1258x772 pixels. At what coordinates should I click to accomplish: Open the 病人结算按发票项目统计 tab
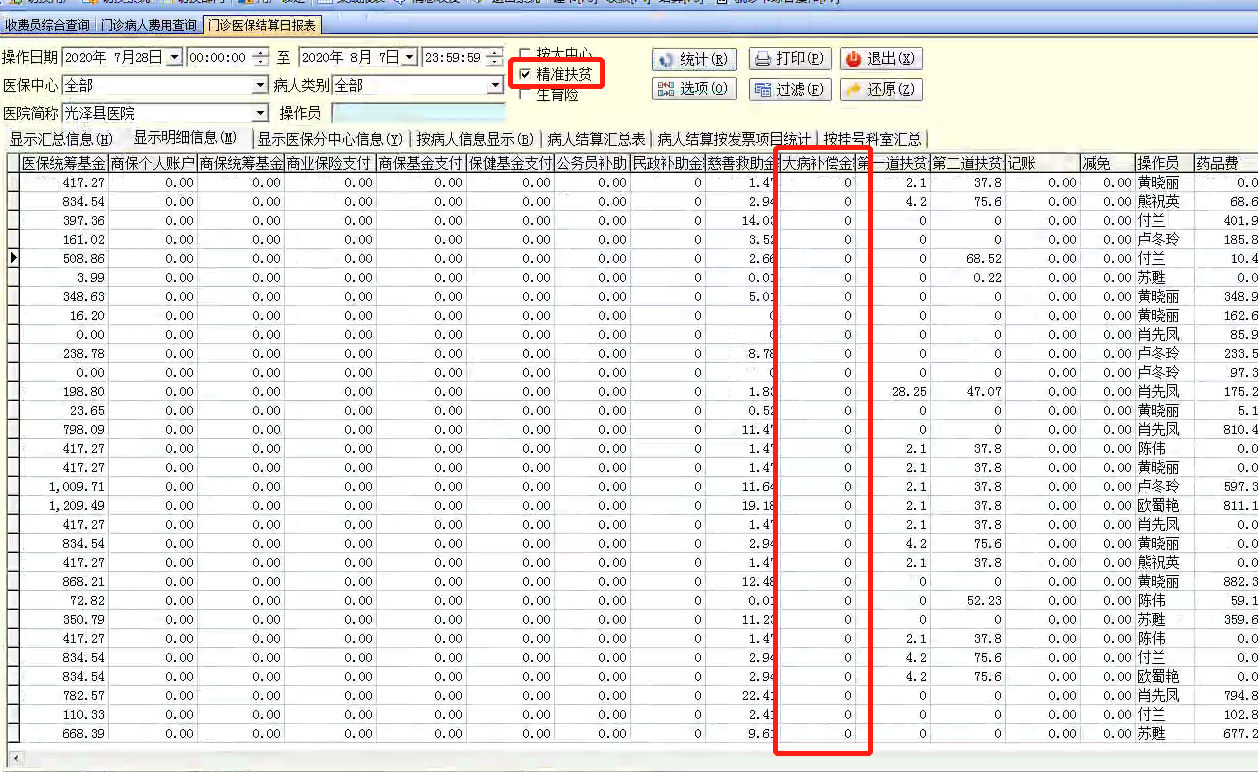click(x=734, y=139)
